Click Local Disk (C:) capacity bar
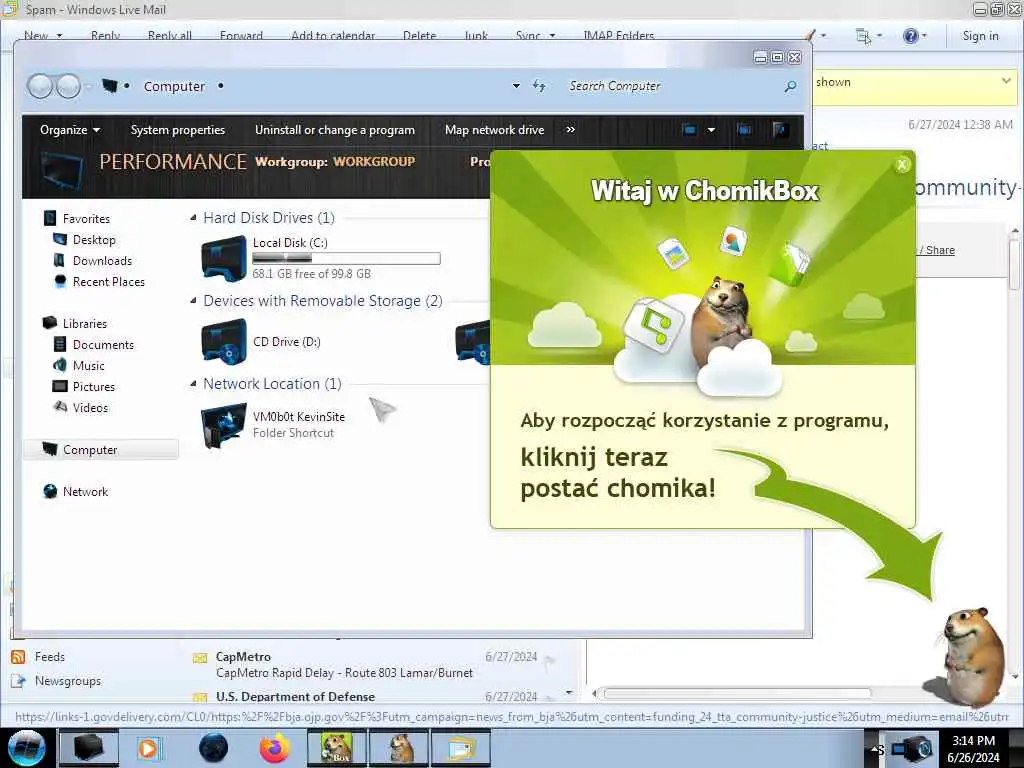The height and width of the screenshot is (768, 1024). click(x=346, y=259)
